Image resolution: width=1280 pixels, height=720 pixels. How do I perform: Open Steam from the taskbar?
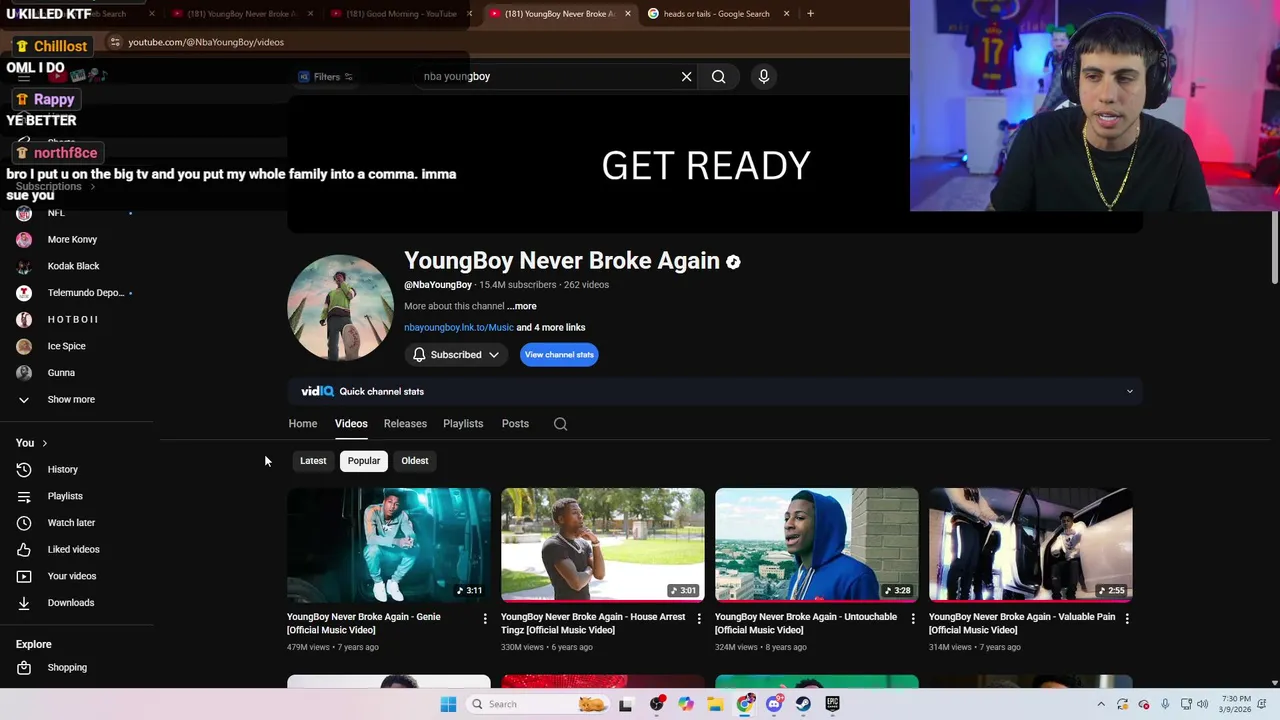(x=803, y=704)
